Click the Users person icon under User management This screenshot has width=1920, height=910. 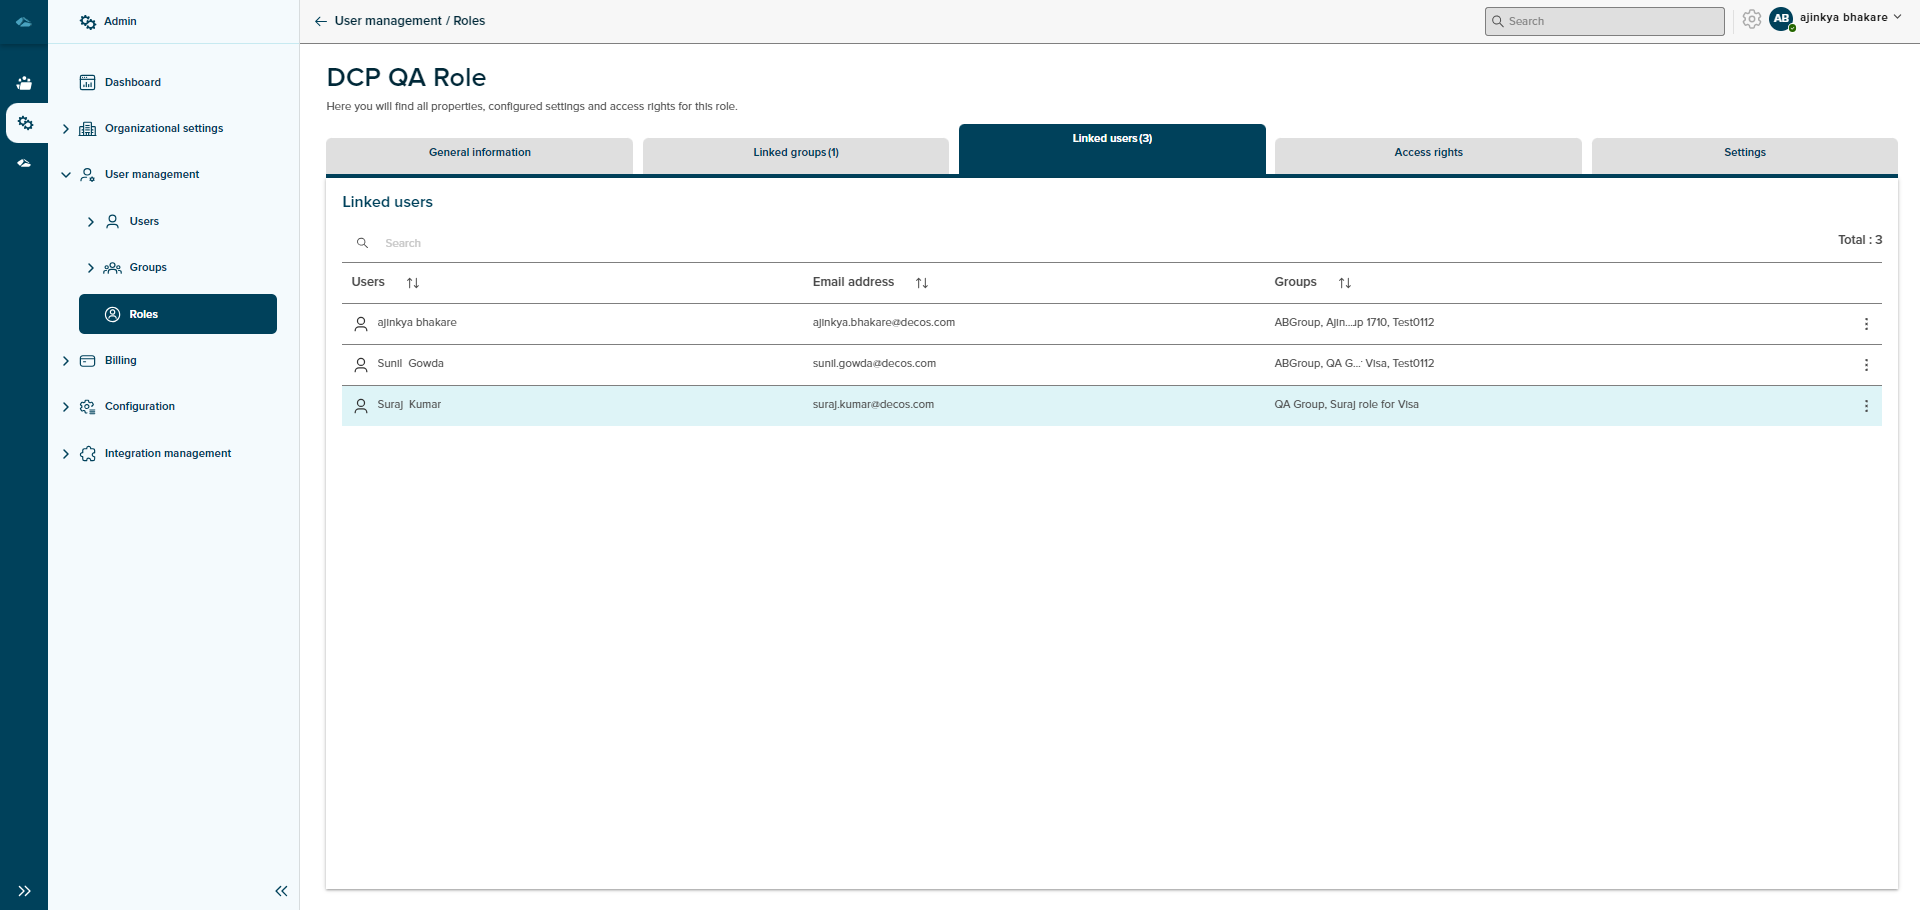point(113,221)
